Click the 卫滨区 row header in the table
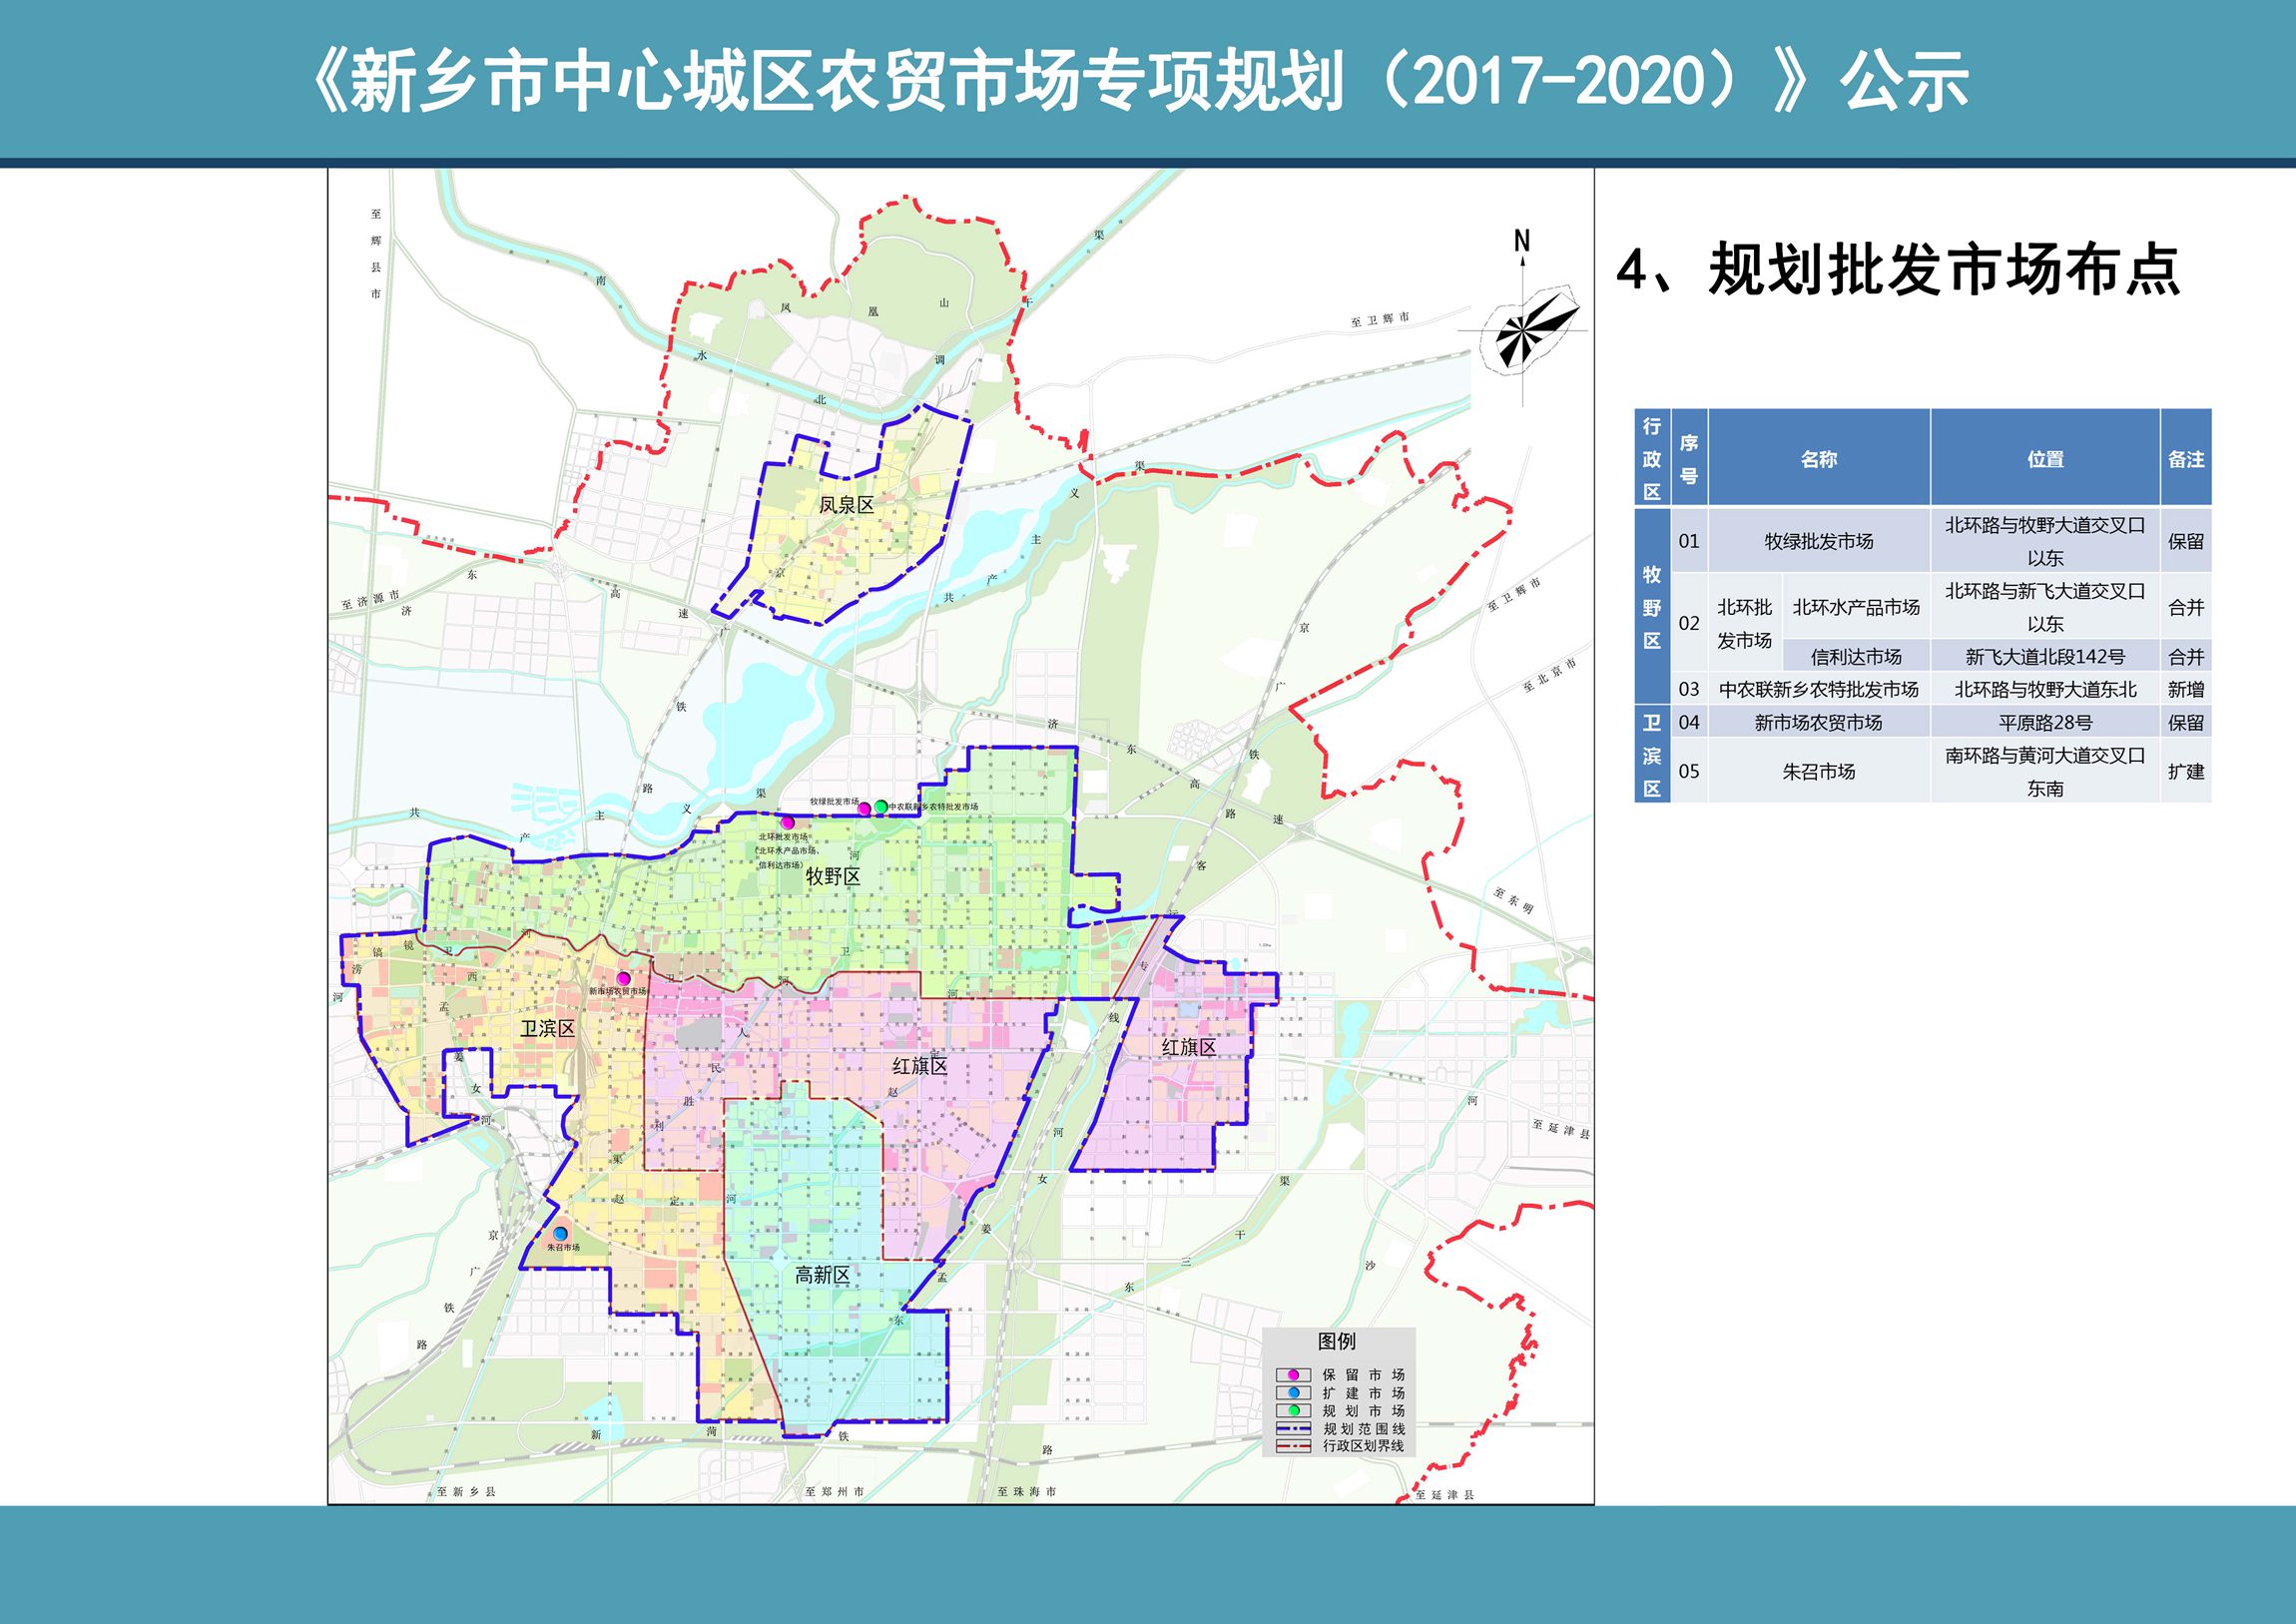 click(1652, 755)
